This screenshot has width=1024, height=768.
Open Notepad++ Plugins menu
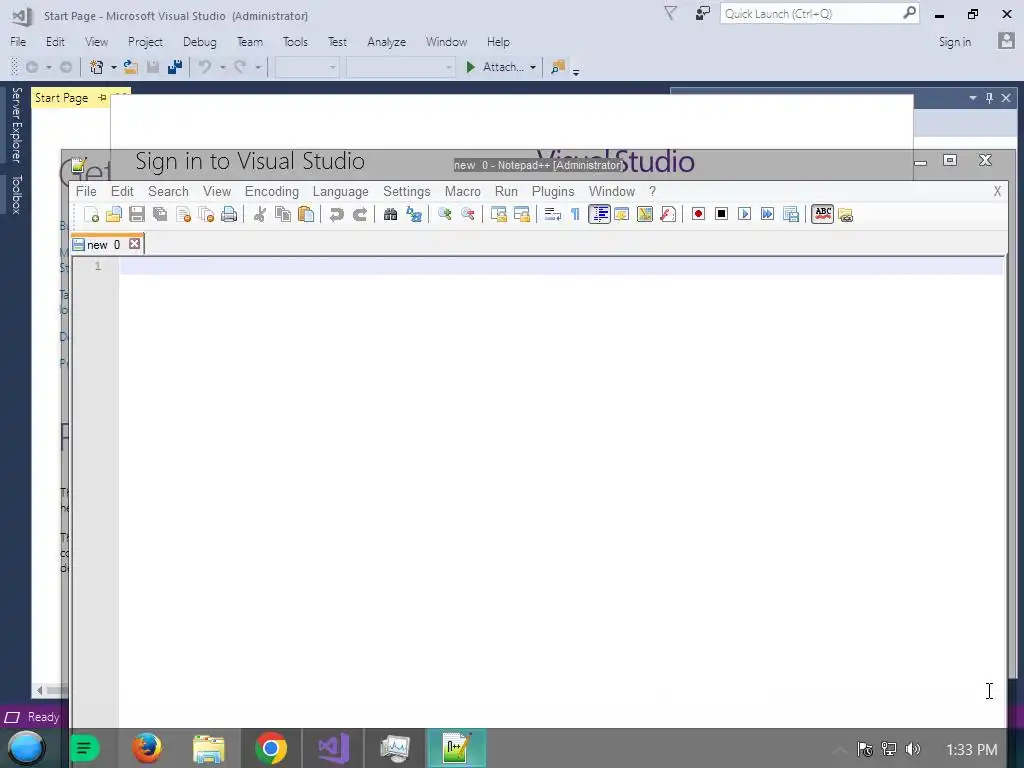(552, 191)
